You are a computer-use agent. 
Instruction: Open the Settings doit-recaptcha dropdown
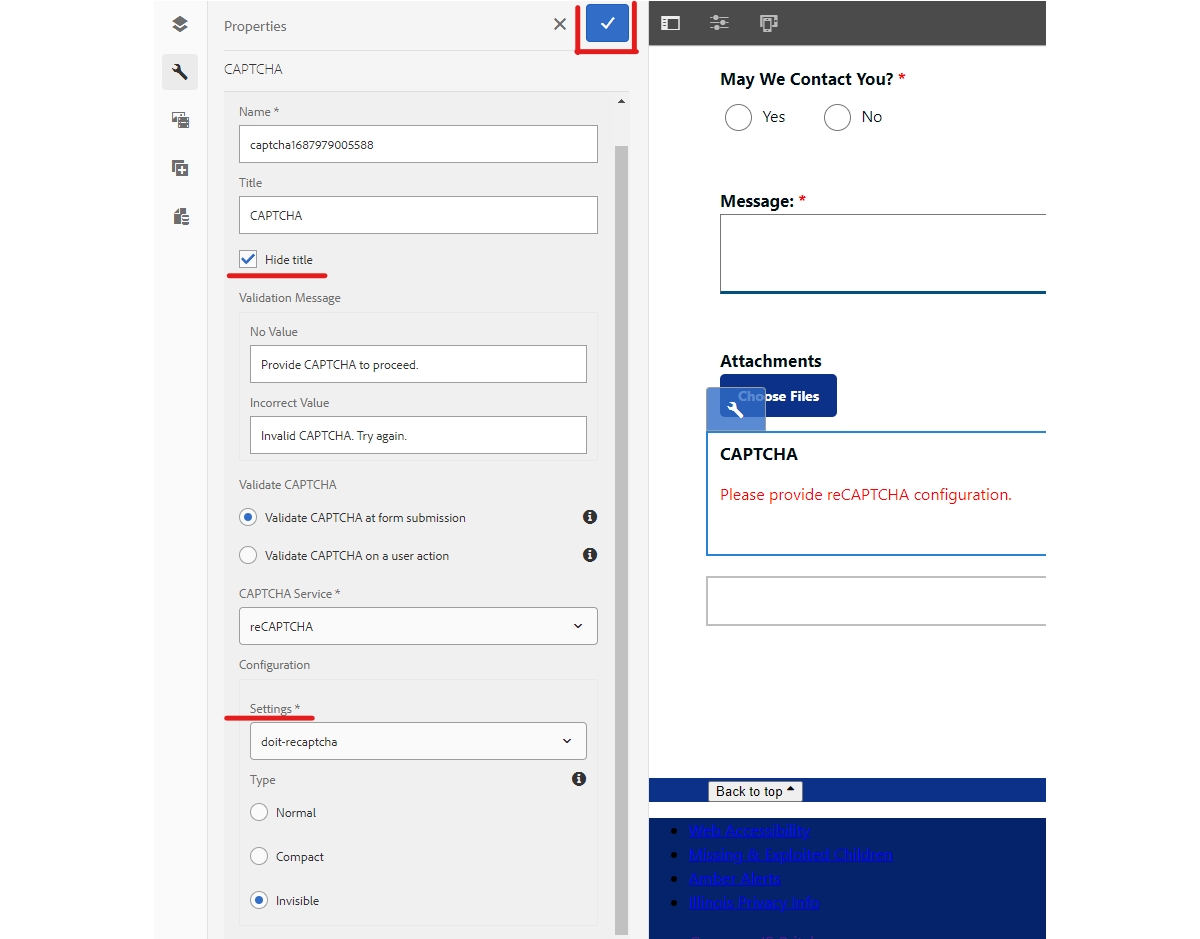coord(418,741)
